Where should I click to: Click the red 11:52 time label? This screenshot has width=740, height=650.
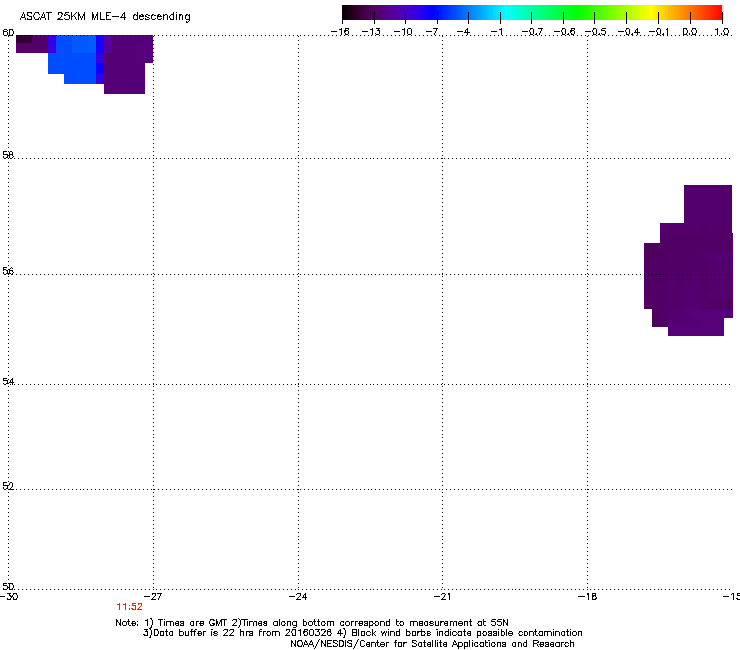pyautogui.click(x=129, y=607)
